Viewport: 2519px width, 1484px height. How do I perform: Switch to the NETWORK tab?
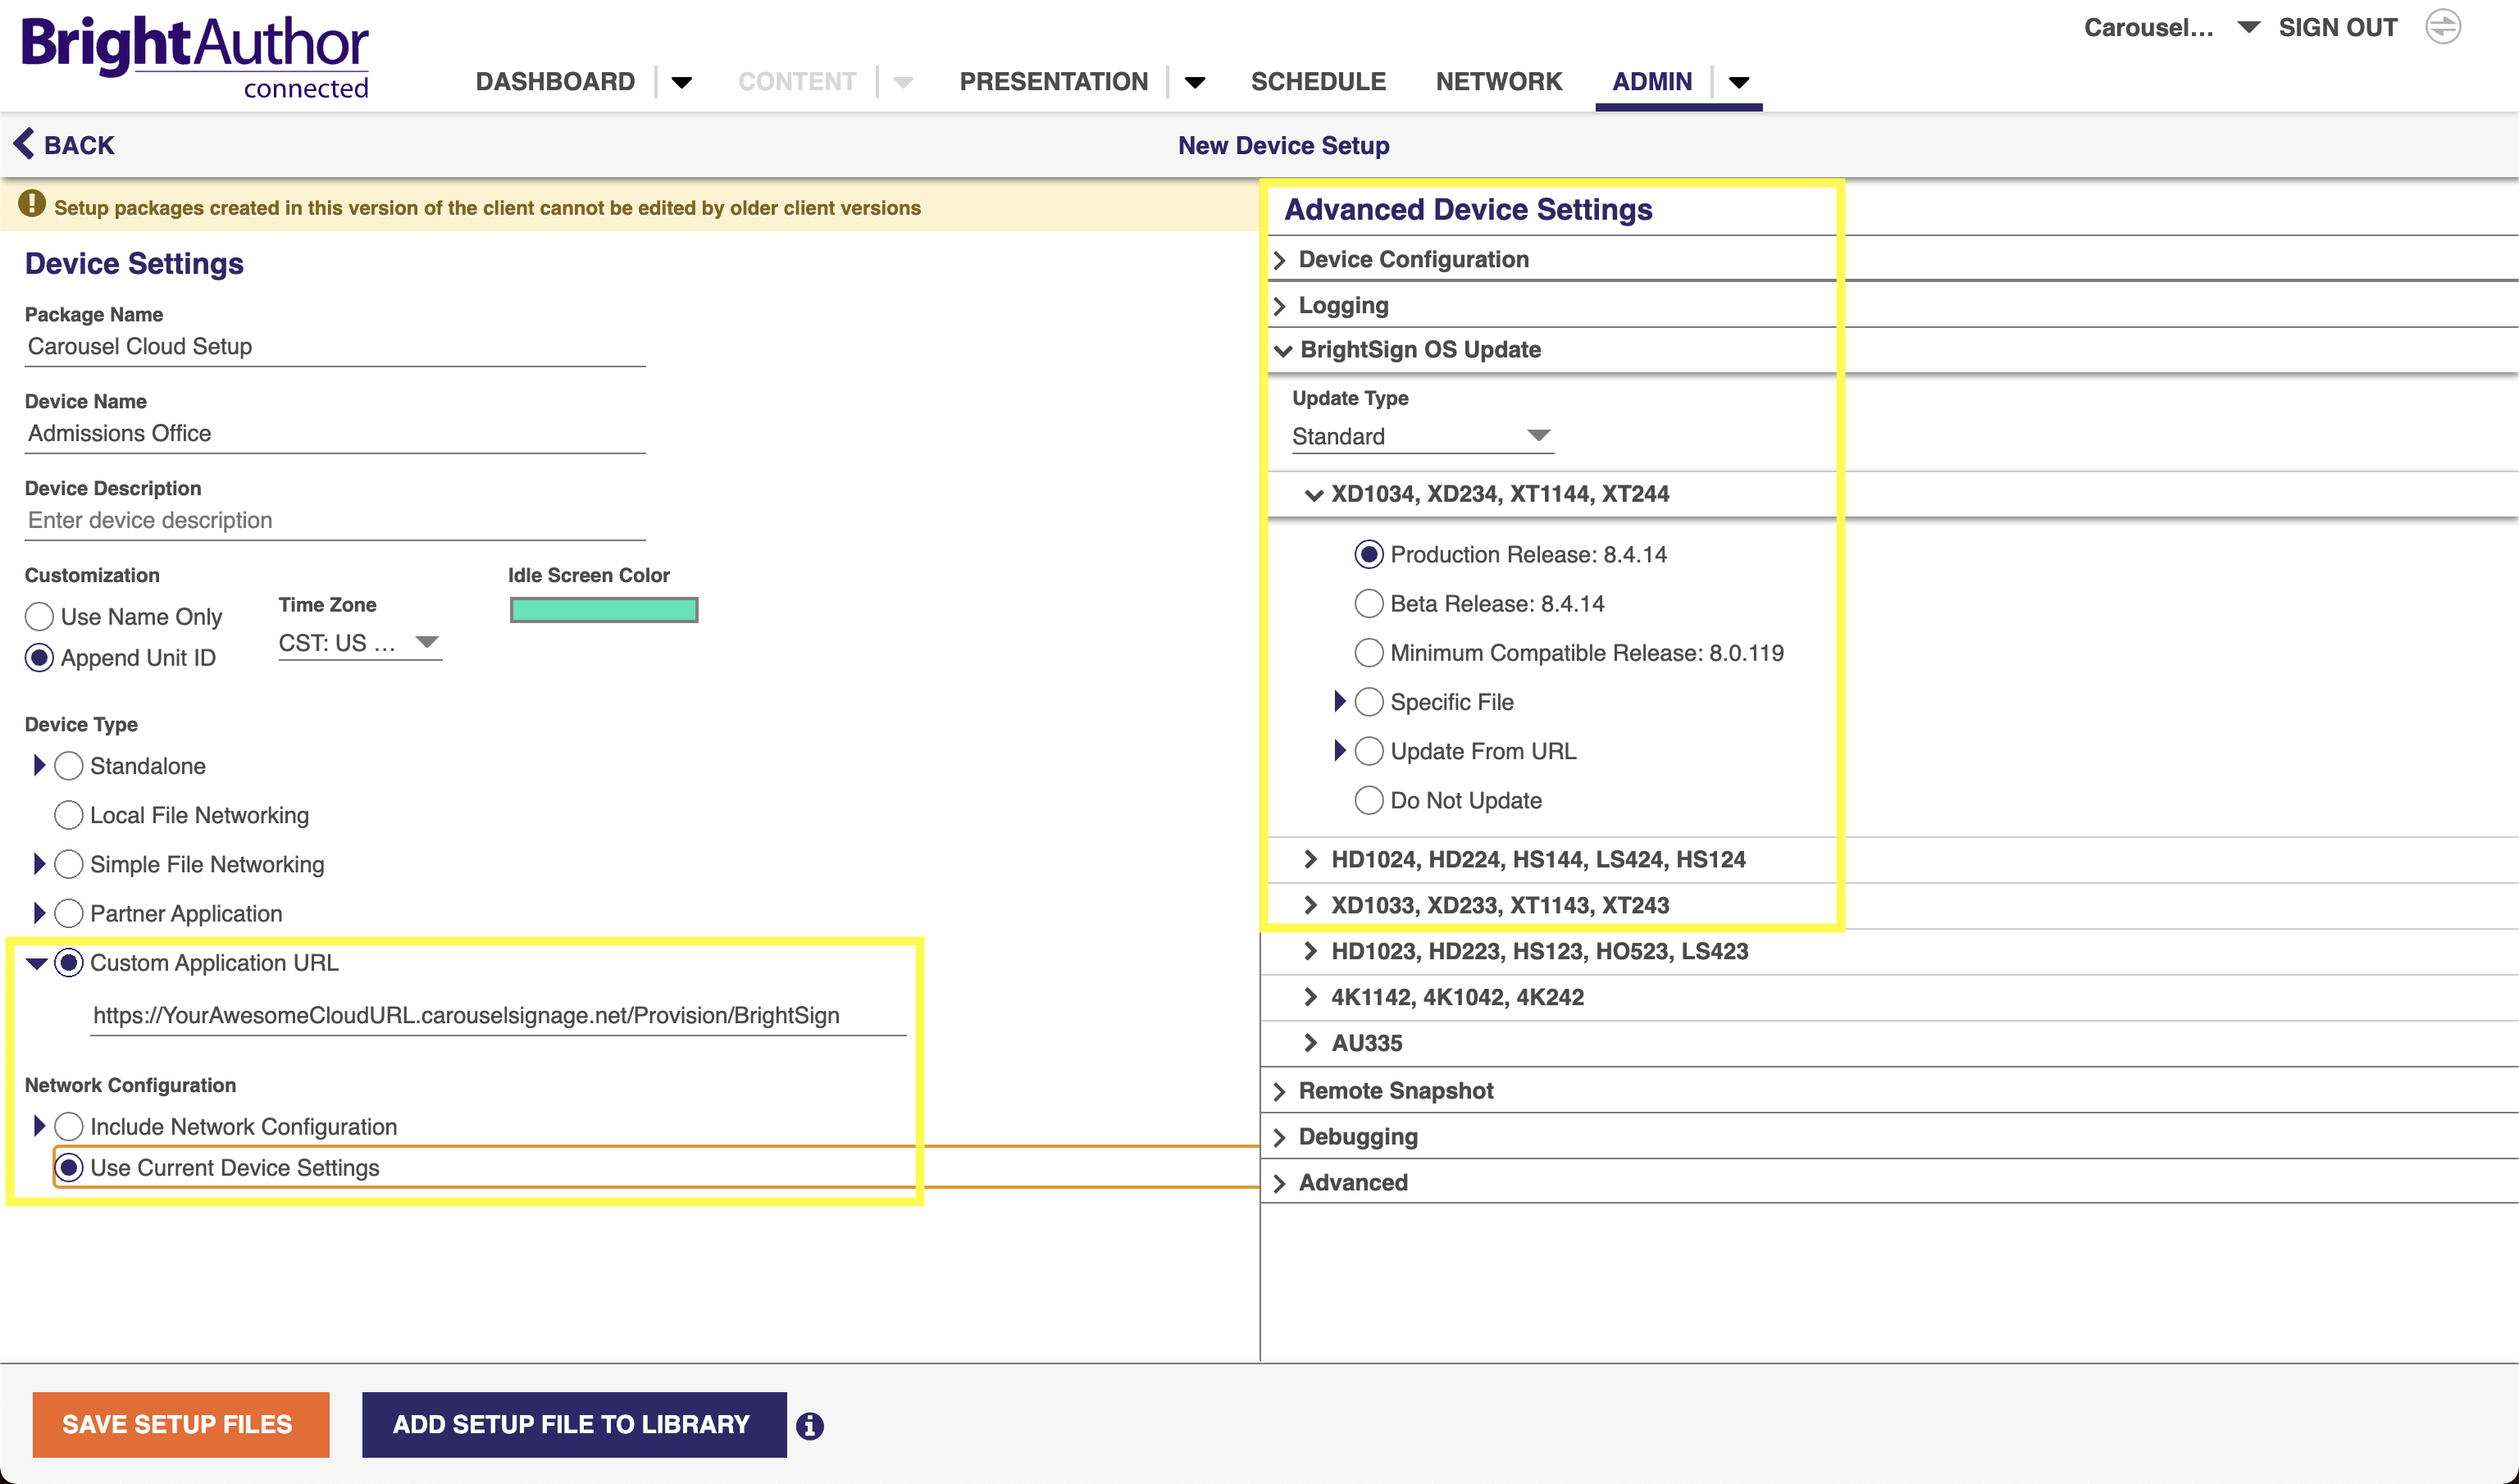pyautogui.click(x=1499, y=81)
